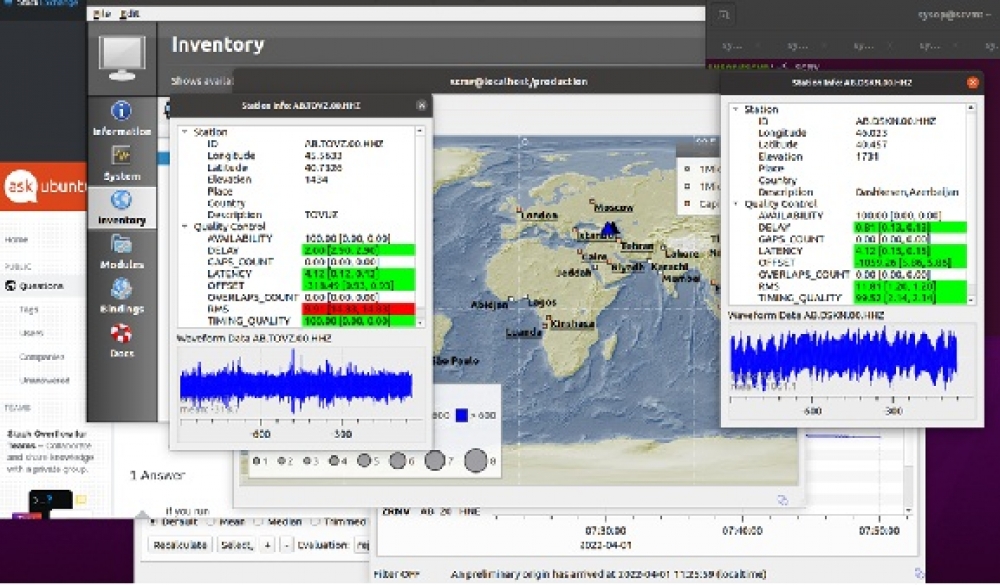Open the Docs lifebuoy icon

point(121,333)
